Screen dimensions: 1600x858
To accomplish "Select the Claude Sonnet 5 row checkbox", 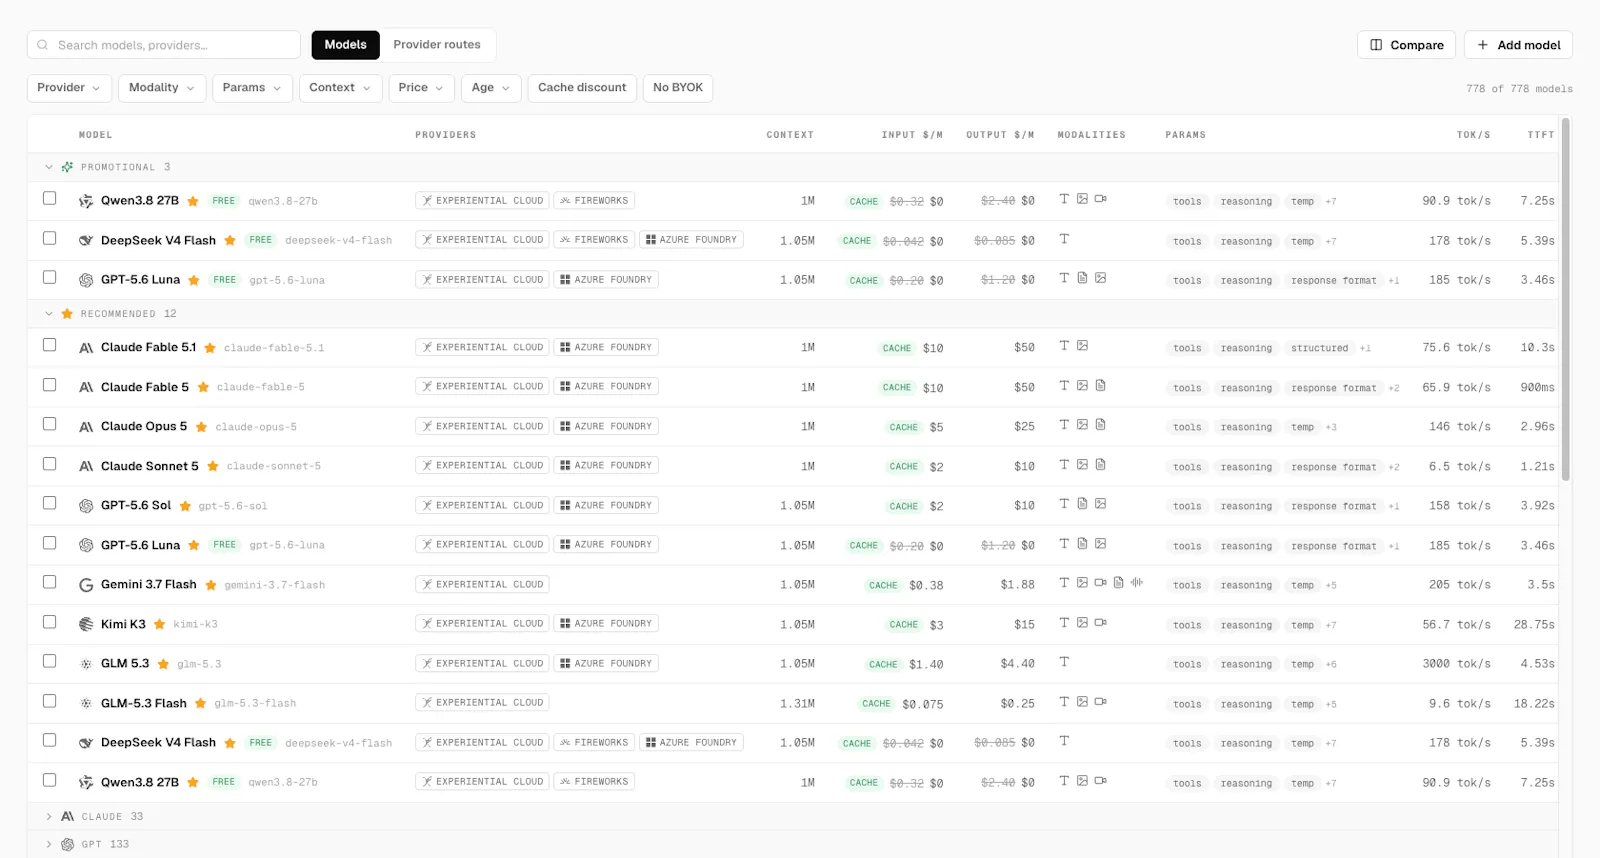I will 49,464.
